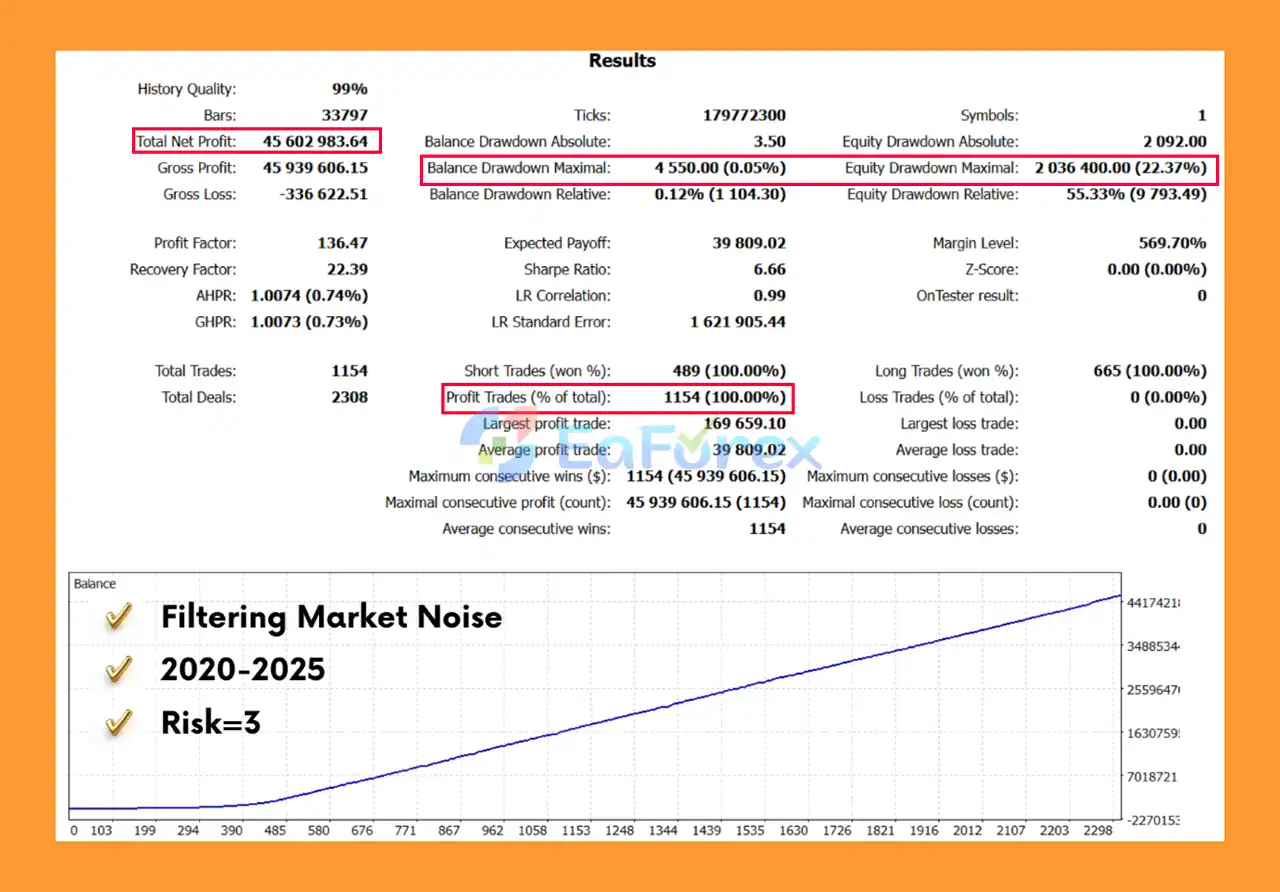Viewport: 1280px width, 892px height.
Task: Click the EaForex watermark logo
Action: click(640, 448)
